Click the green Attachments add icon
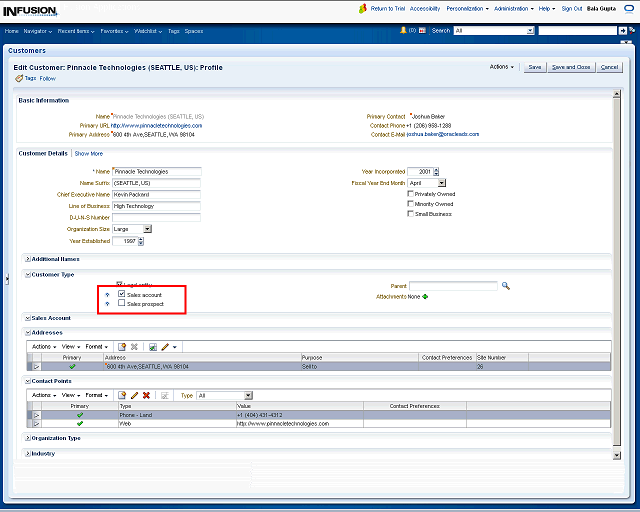The width and height of the screenshot is (640, 512). click(x=425, y=296)
